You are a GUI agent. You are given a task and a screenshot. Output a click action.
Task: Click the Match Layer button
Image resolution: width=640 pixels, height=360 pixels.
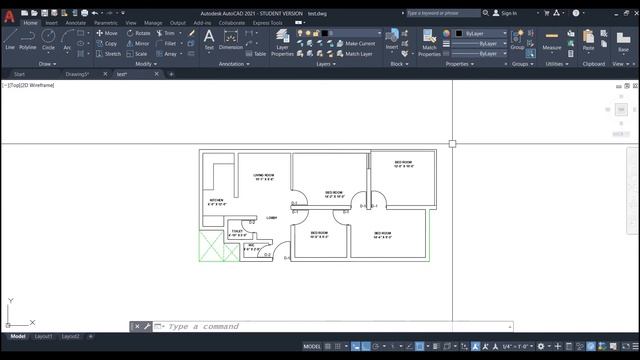click(355, 53)
